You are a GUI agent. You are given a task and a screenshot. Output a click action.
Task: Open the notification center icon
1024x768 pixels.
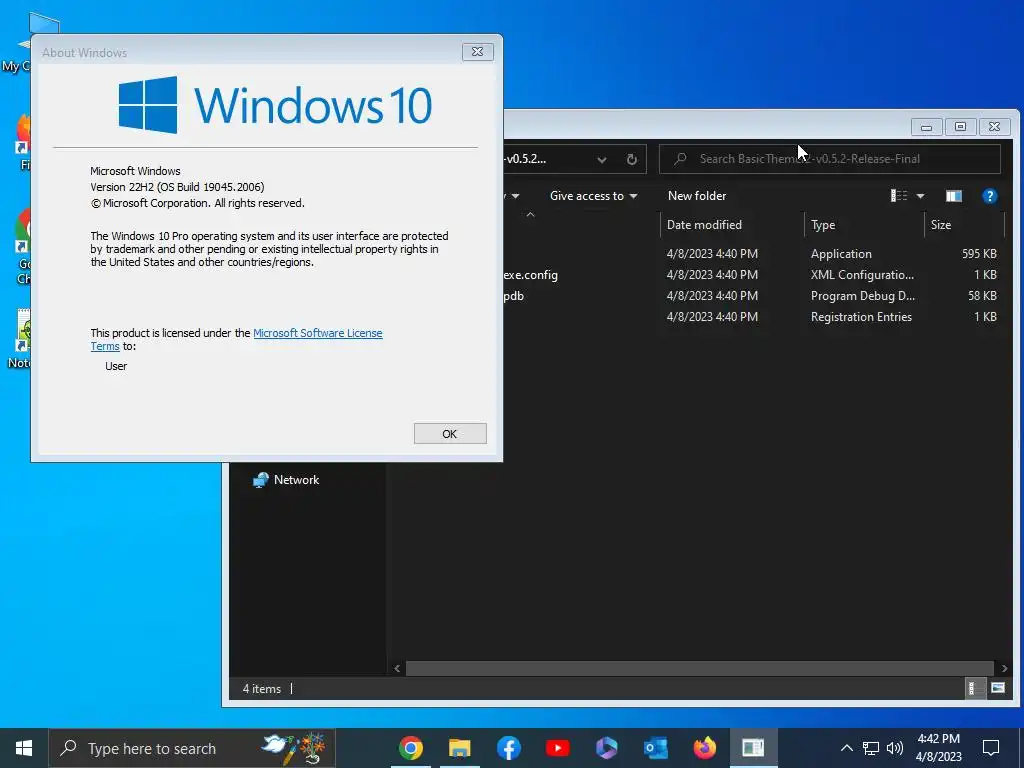991,748
